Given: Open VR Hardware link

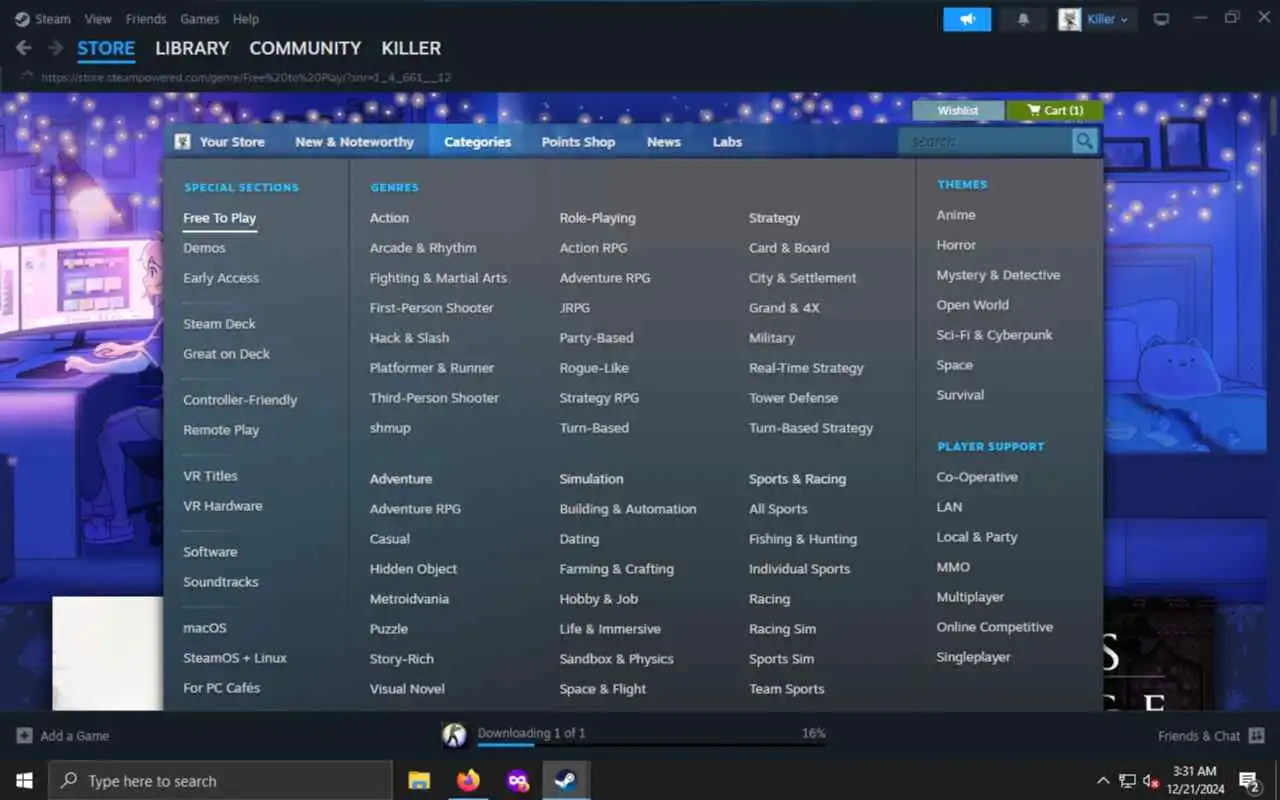Looking at the screenshot, I should click(x=222, y=506).
